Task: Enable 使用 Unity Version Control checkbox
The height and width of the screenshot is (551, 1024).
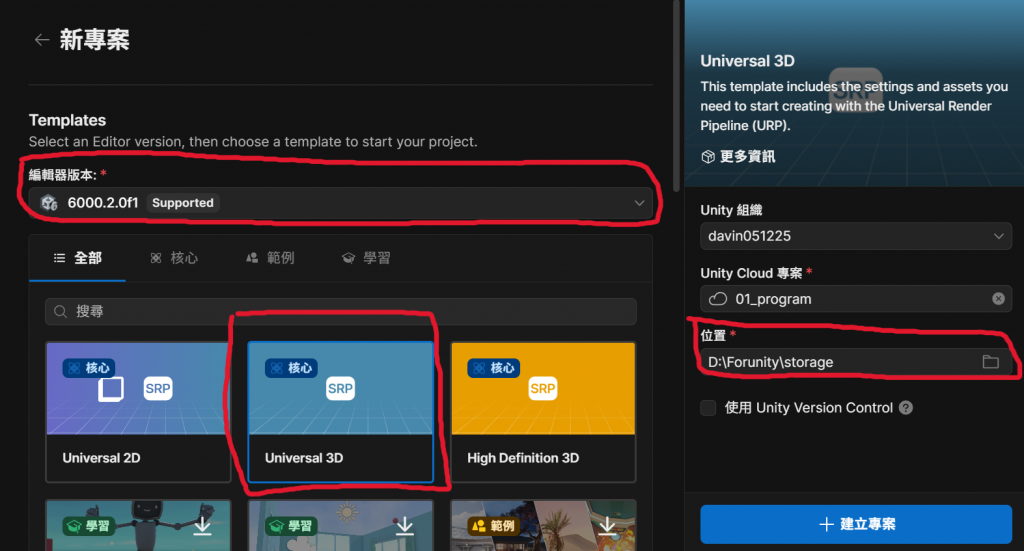Action: tap(708, 408)
